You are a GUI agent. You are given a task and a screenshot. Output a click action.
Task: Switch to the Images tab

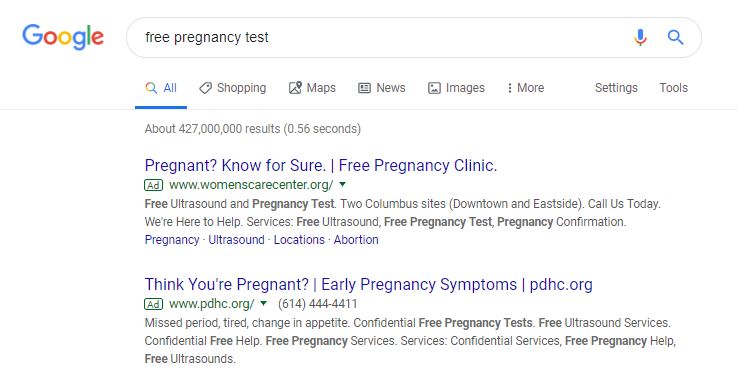(456, 88)
